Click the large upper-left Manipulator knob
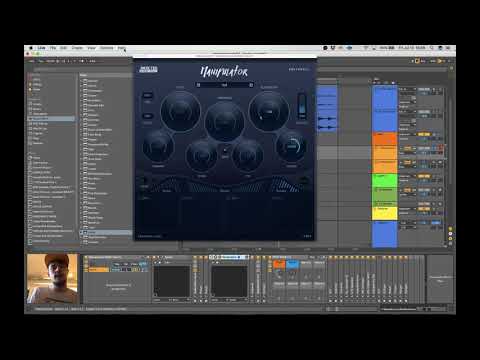 [180, 112]
